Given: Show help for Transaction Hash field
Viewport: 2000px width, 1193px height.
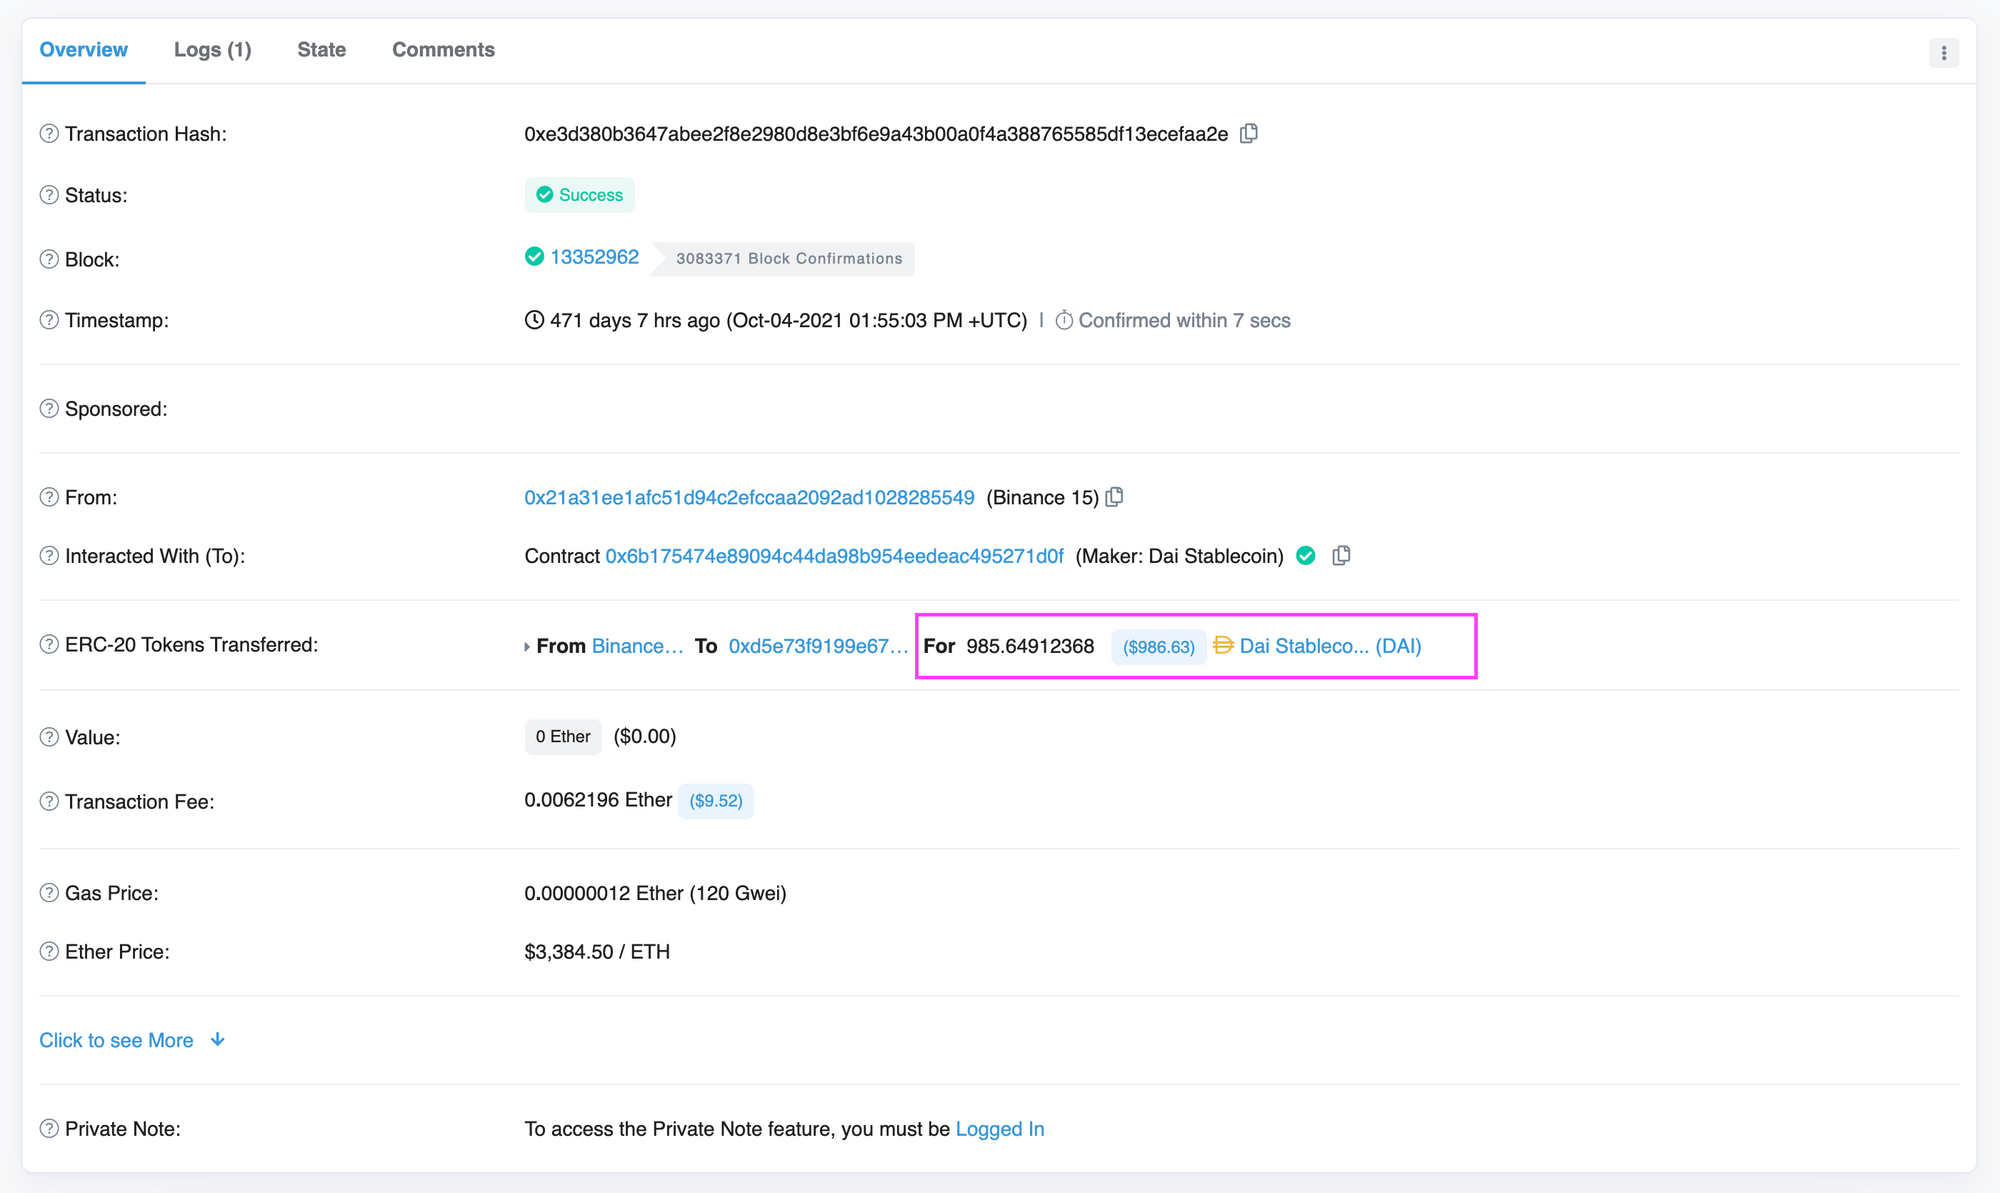Looking at the screenshot, I should [49, 133].
